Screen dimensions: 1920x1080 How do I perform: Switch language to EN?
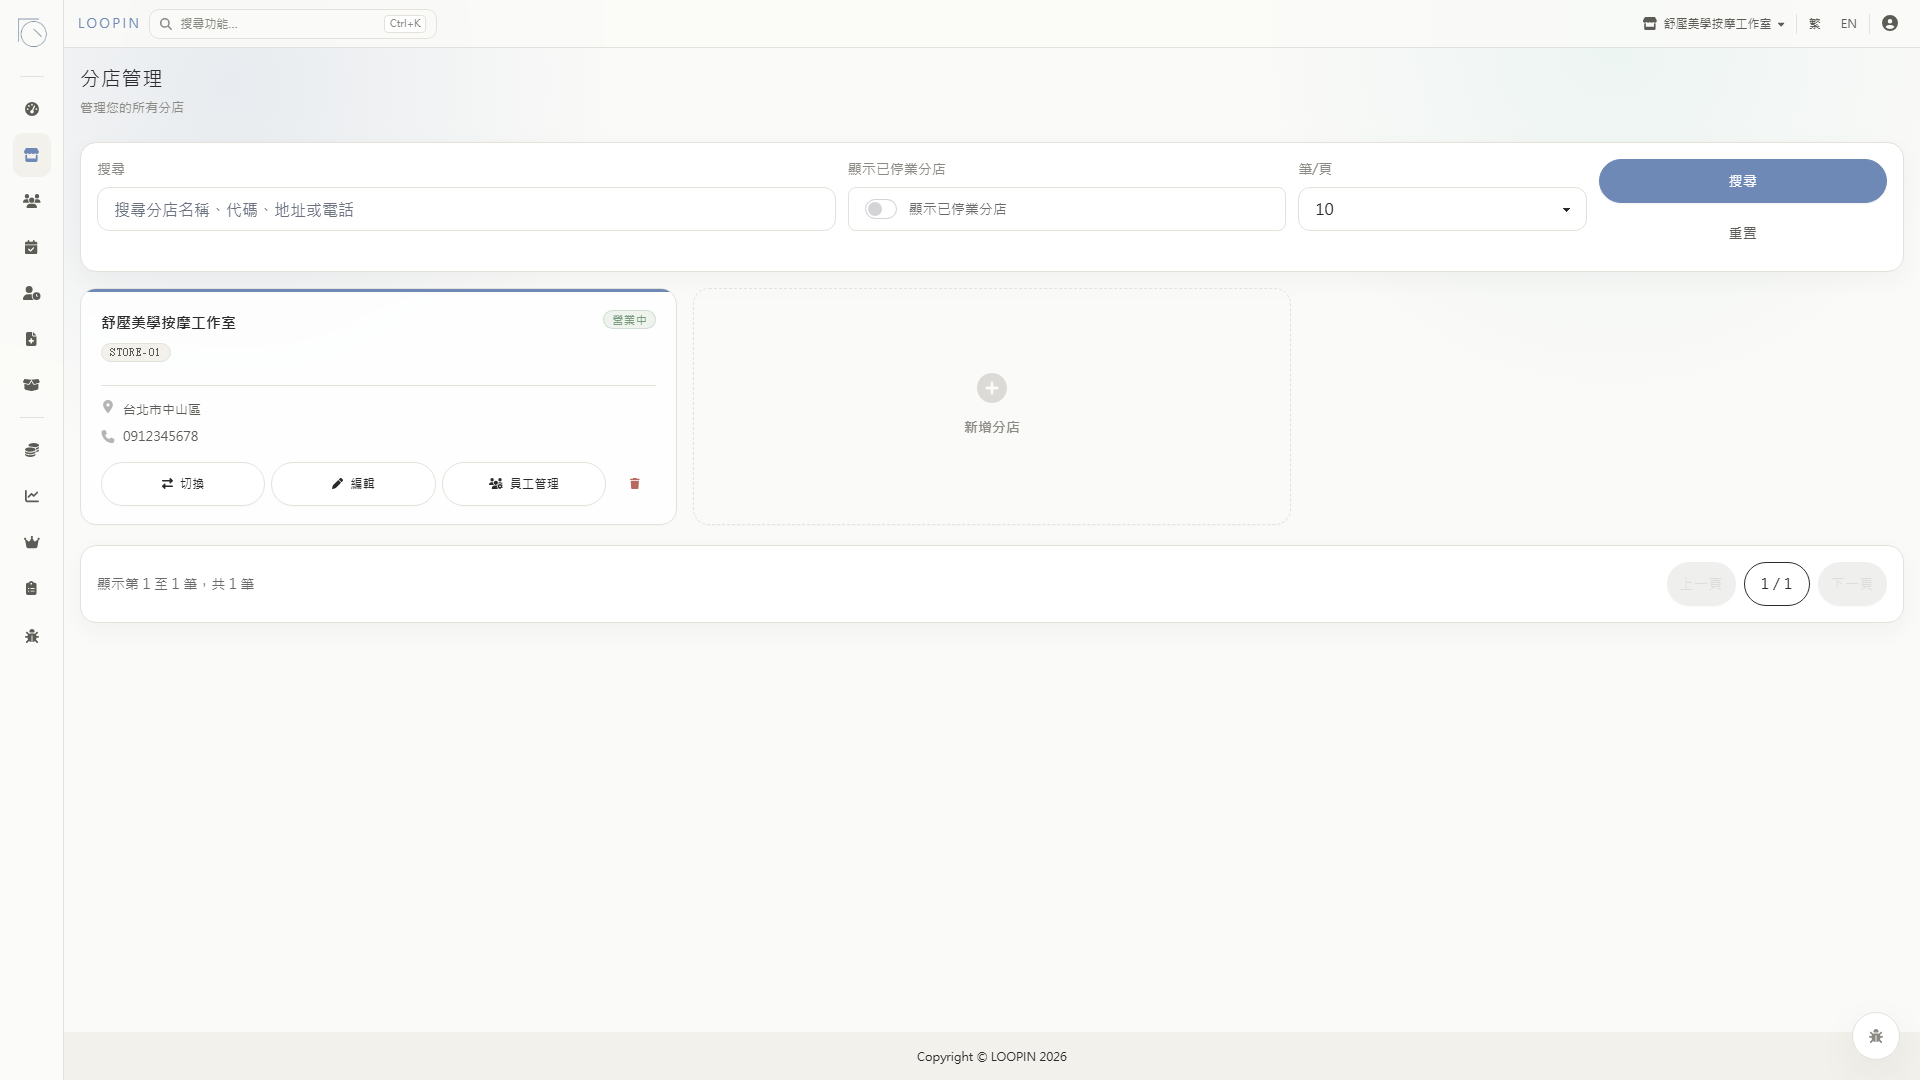(1848, 24)
